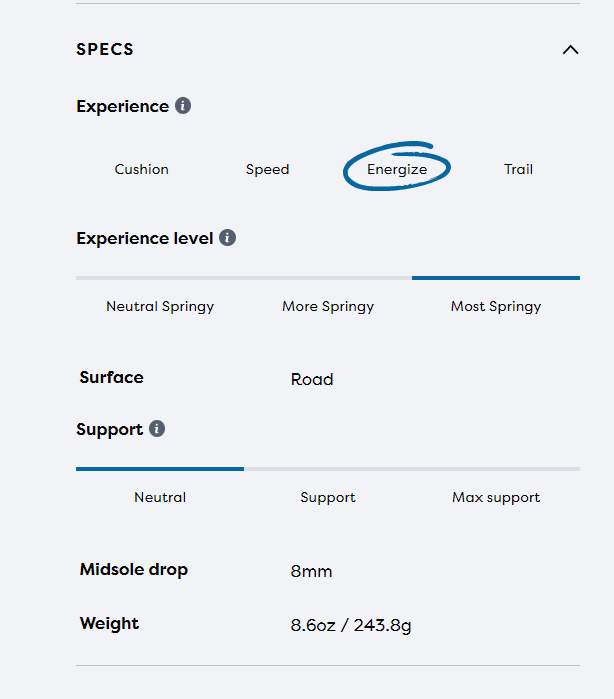Click the 8mm midsole drop value
The height and width of the screenshot is (699, 614).
click(x=311, y=572)
